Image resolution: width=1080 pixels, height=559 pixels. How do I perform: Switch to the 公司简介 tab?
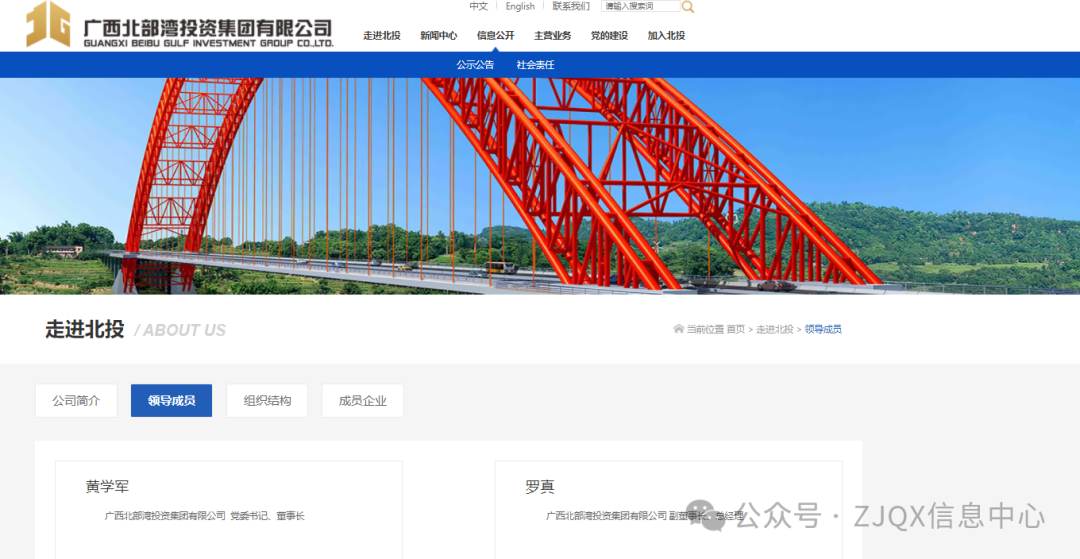[76, 401]
